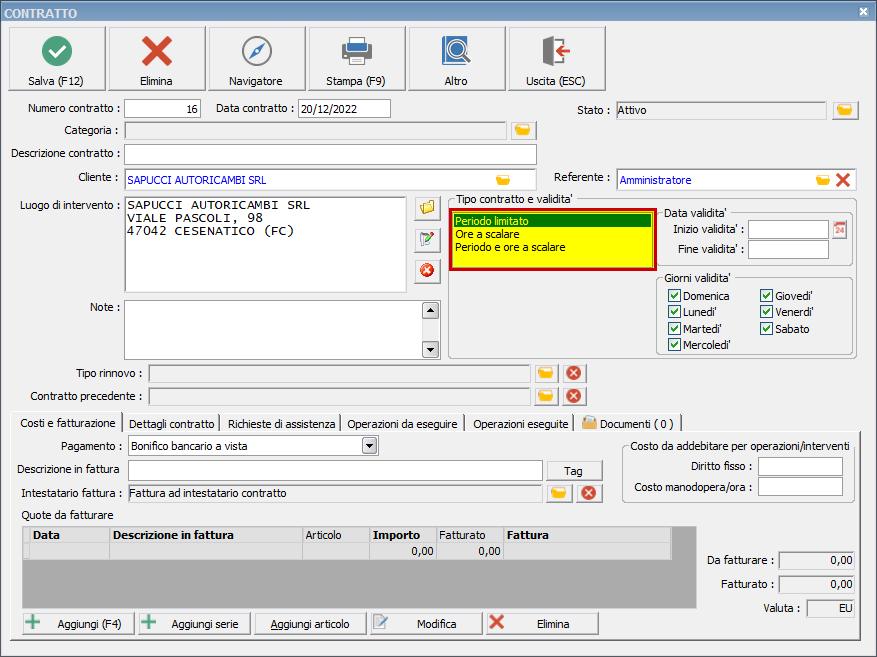The height and width of the screenshot is (657, 877).
Task: Edit the Luogo di intervento address
Action: (427, 240)
